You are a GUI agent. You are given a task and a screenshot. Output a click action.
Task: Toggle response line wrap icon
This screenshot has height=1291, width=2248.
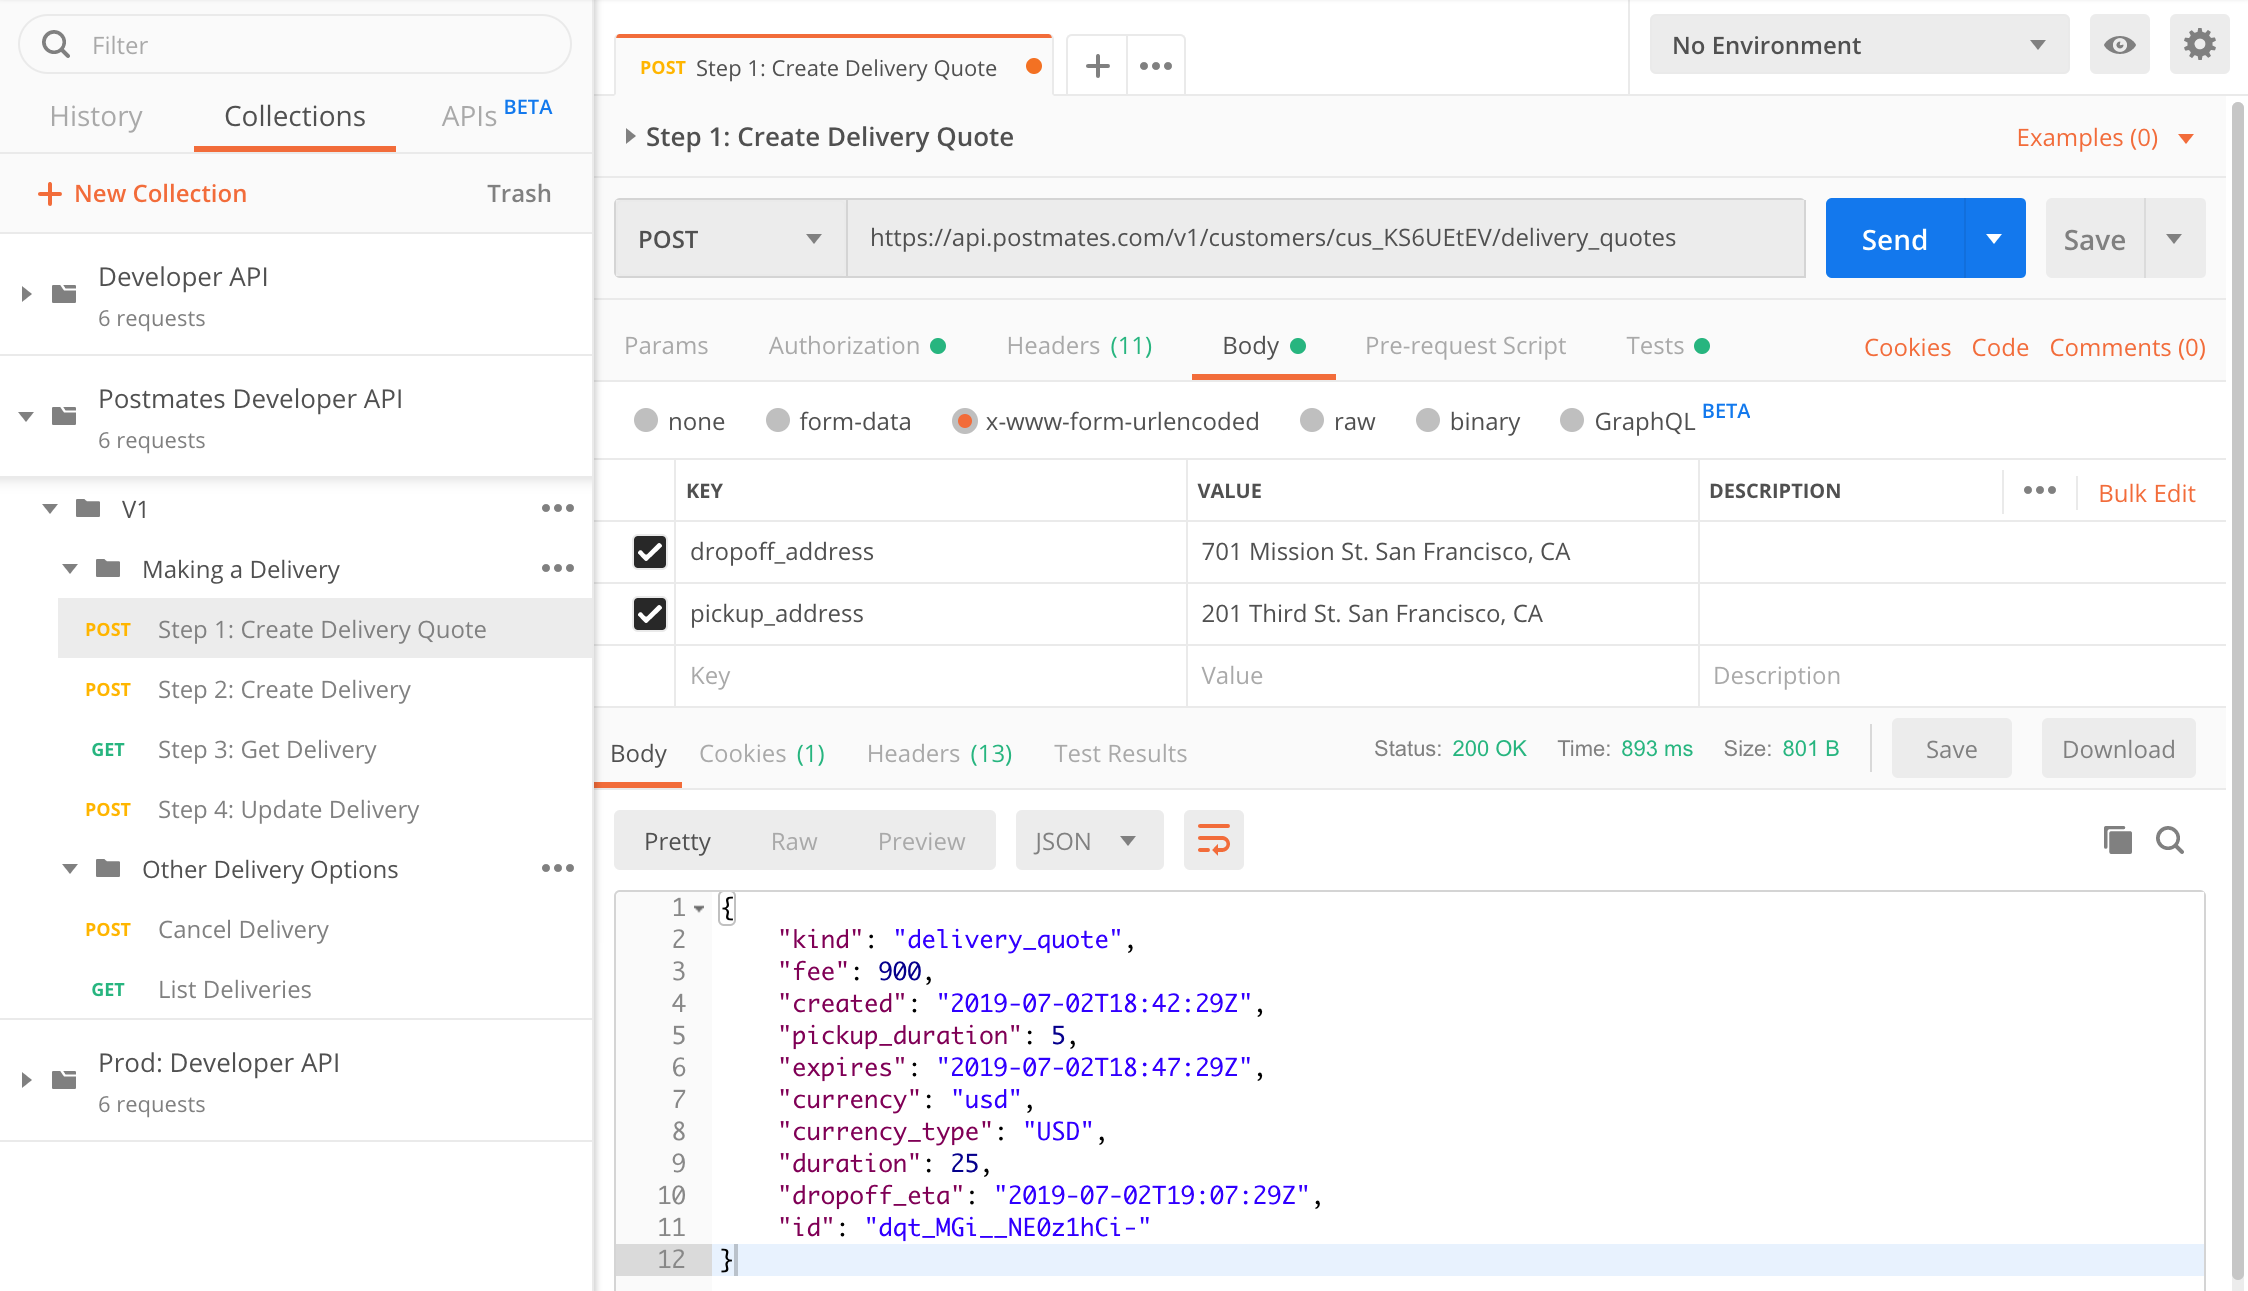coord(1213,840)
